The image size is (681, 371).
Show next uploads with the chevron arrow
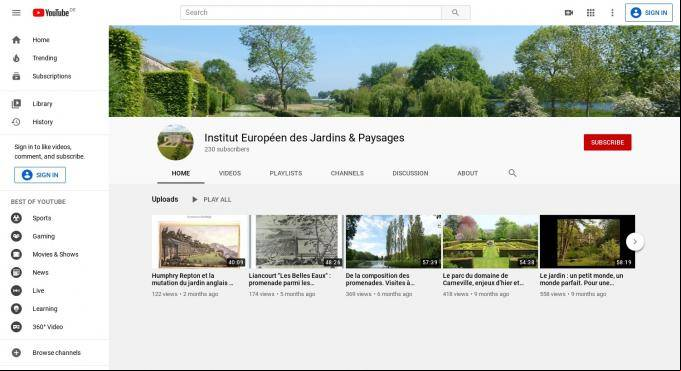[x=635, y=242]
